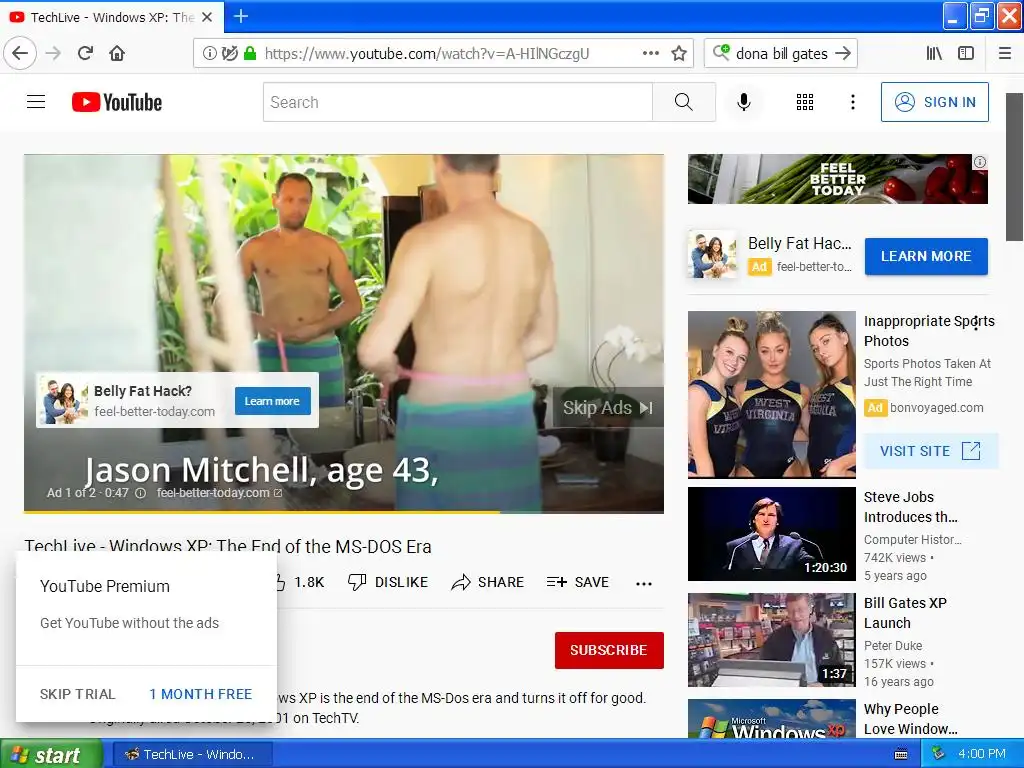Open Steve Jobs Introduces video thumbnail
Screen dimensions: 1024x768
(772, 534)
